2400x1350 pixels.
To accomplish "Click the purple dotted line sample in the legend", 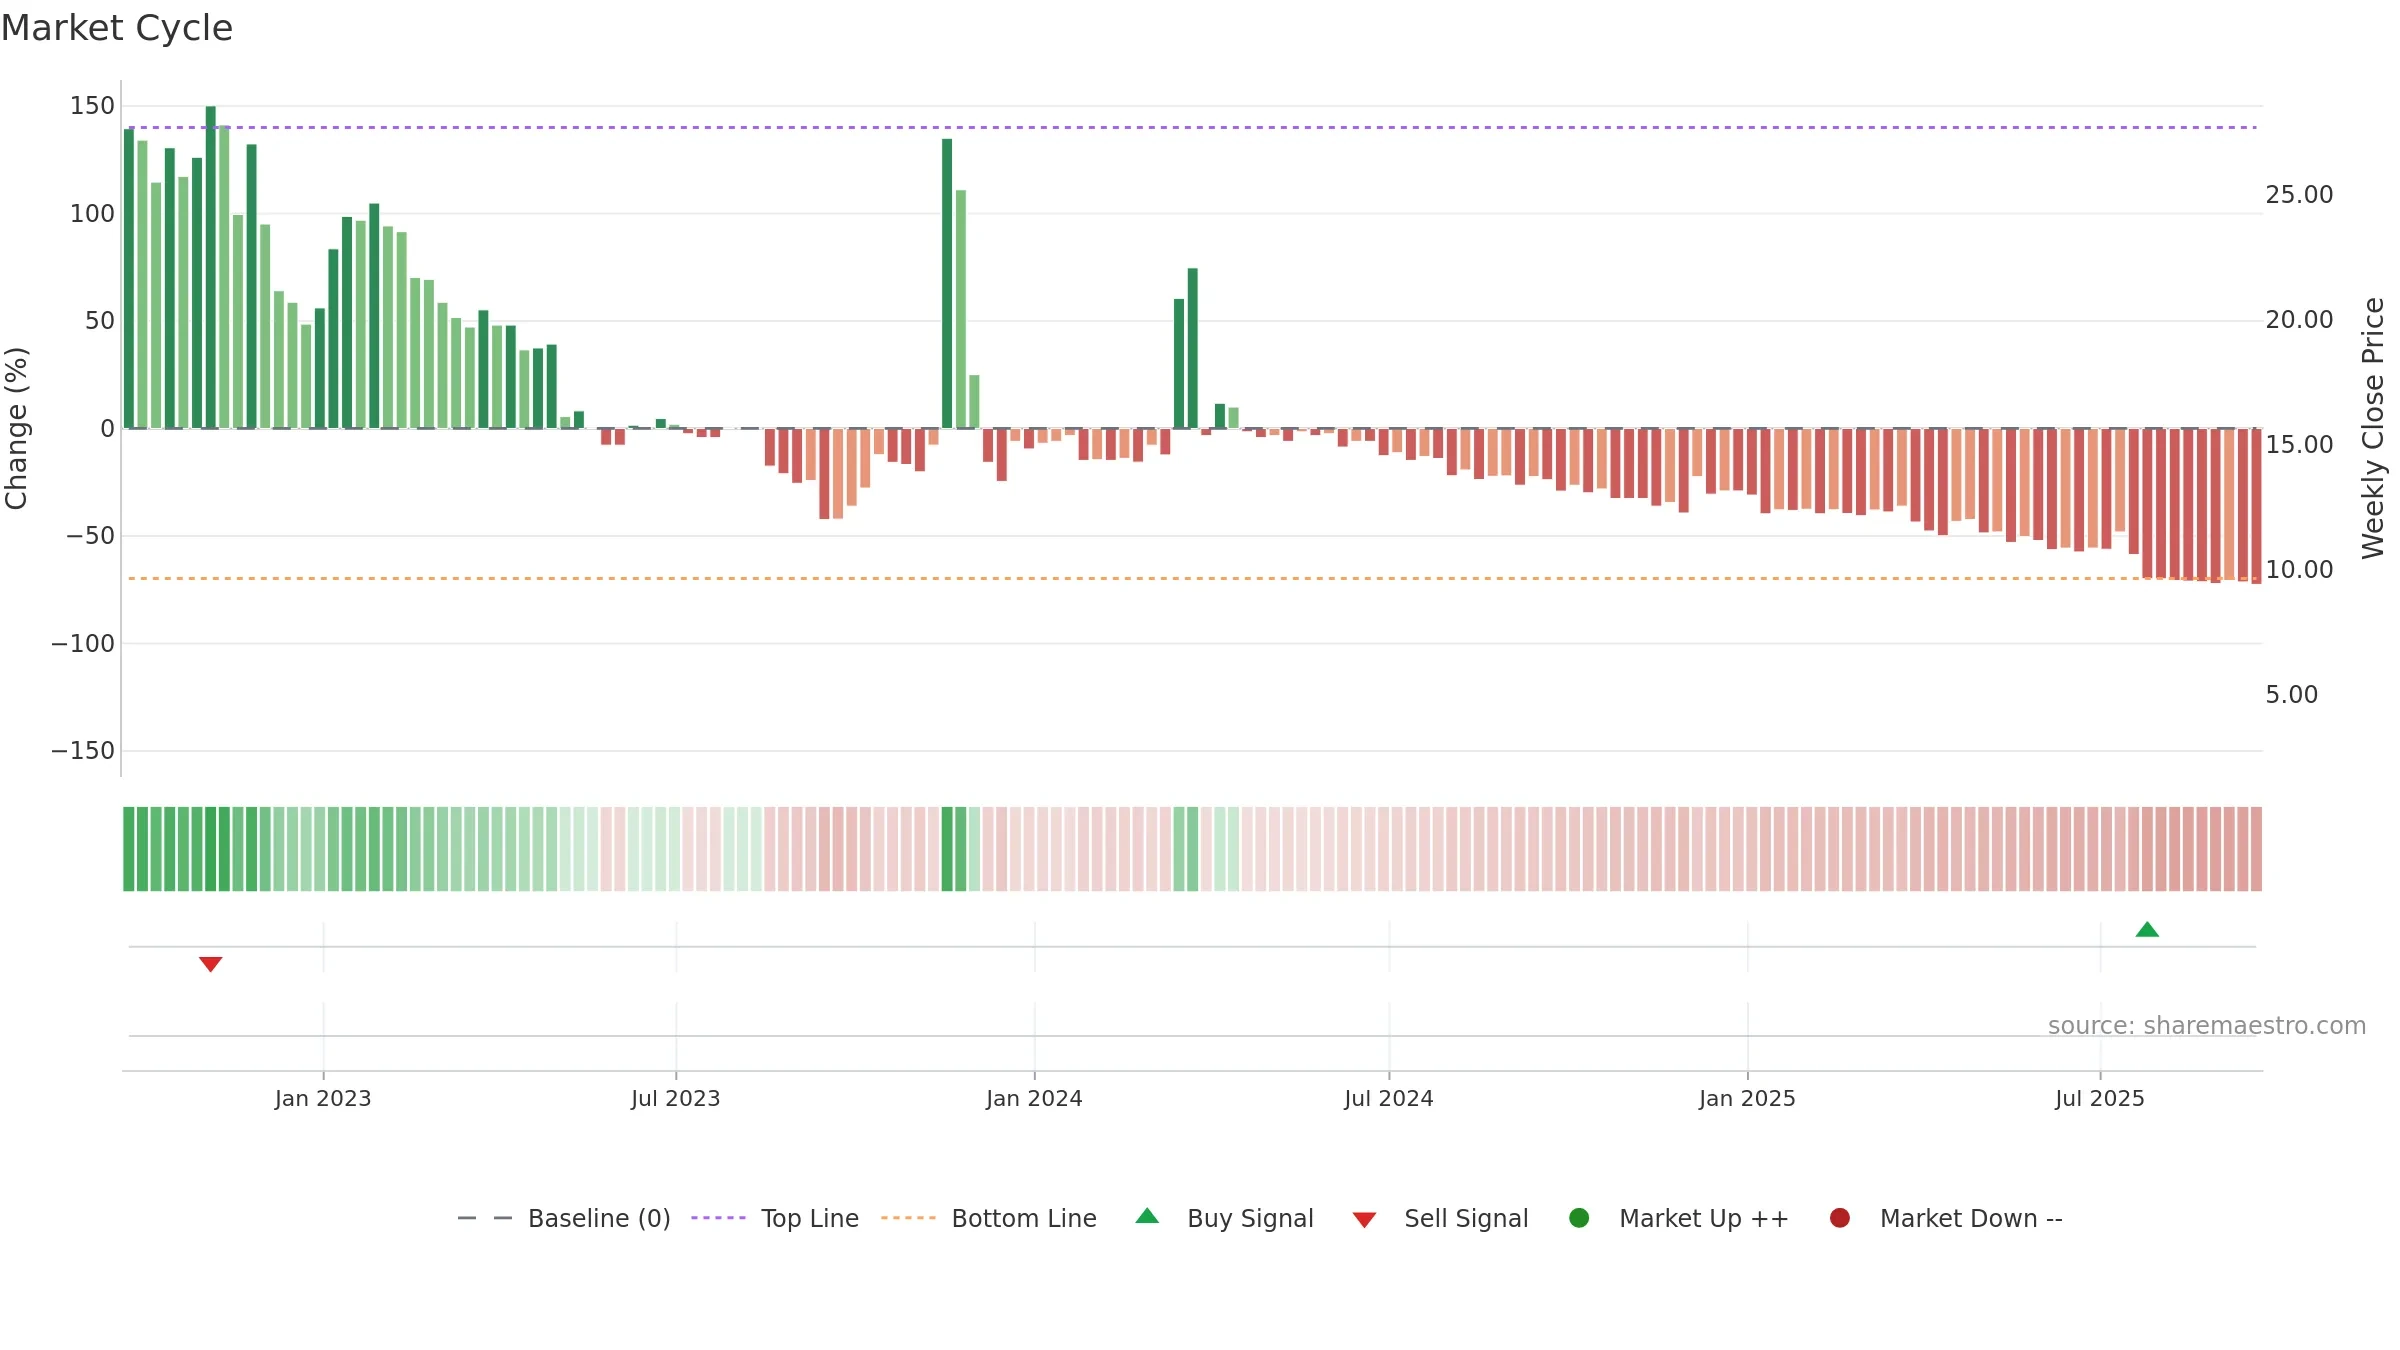I will [x=718, y=1218].
